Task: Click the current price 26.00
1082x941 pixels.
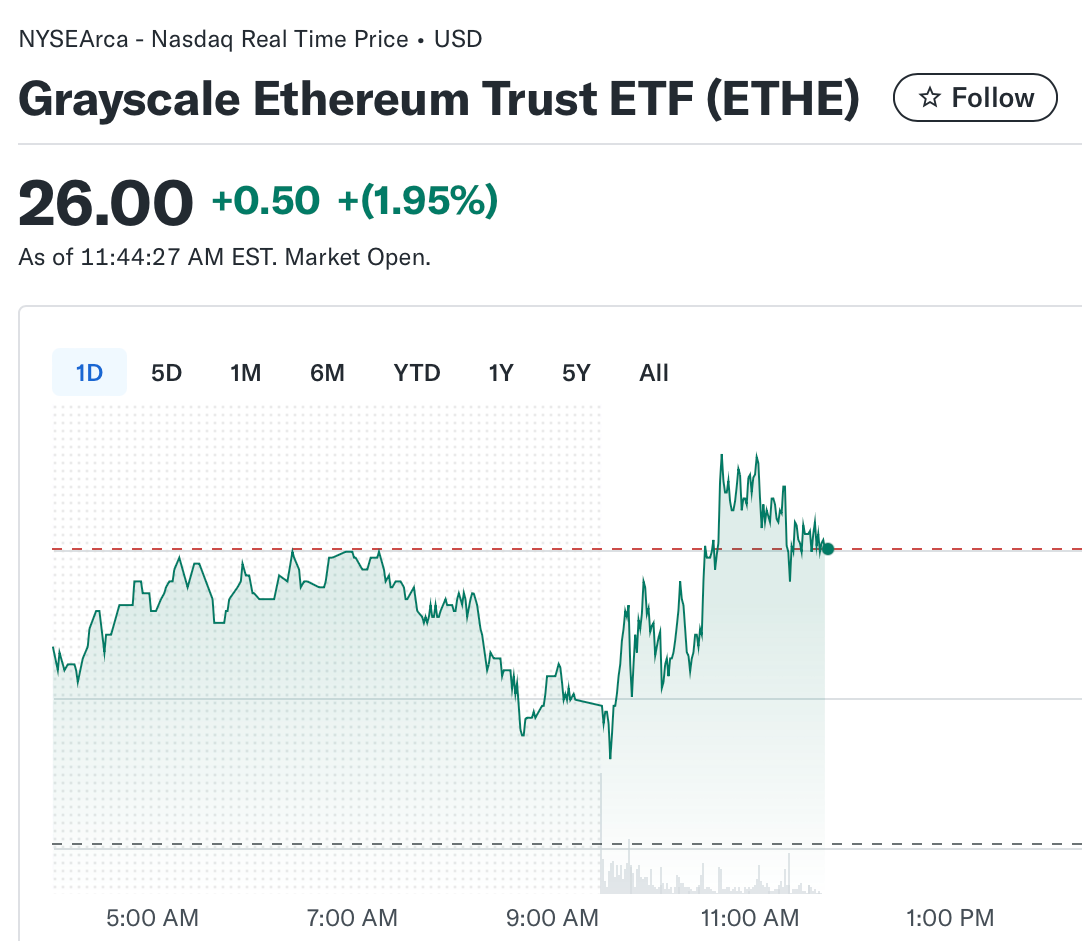Action: (x=104, y=200)
